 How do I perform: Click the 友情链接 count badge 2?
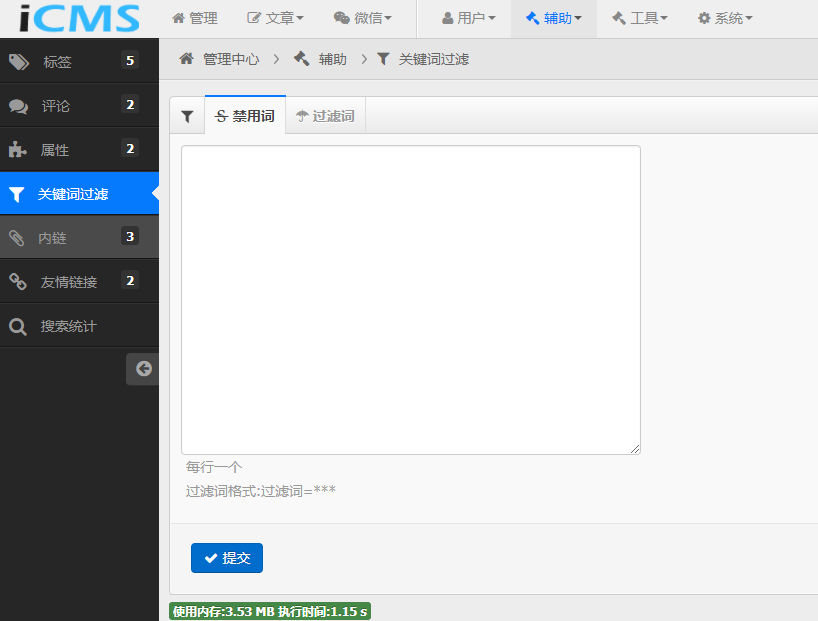(x=130, y=280)
